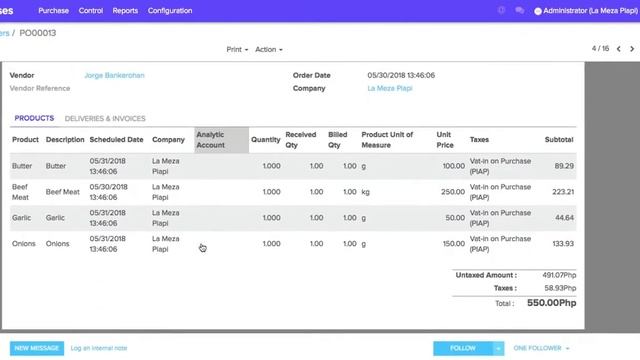Screen dimensions: 640x360
Task: Open the debug icon in top bar
Action: coord(501,11)
